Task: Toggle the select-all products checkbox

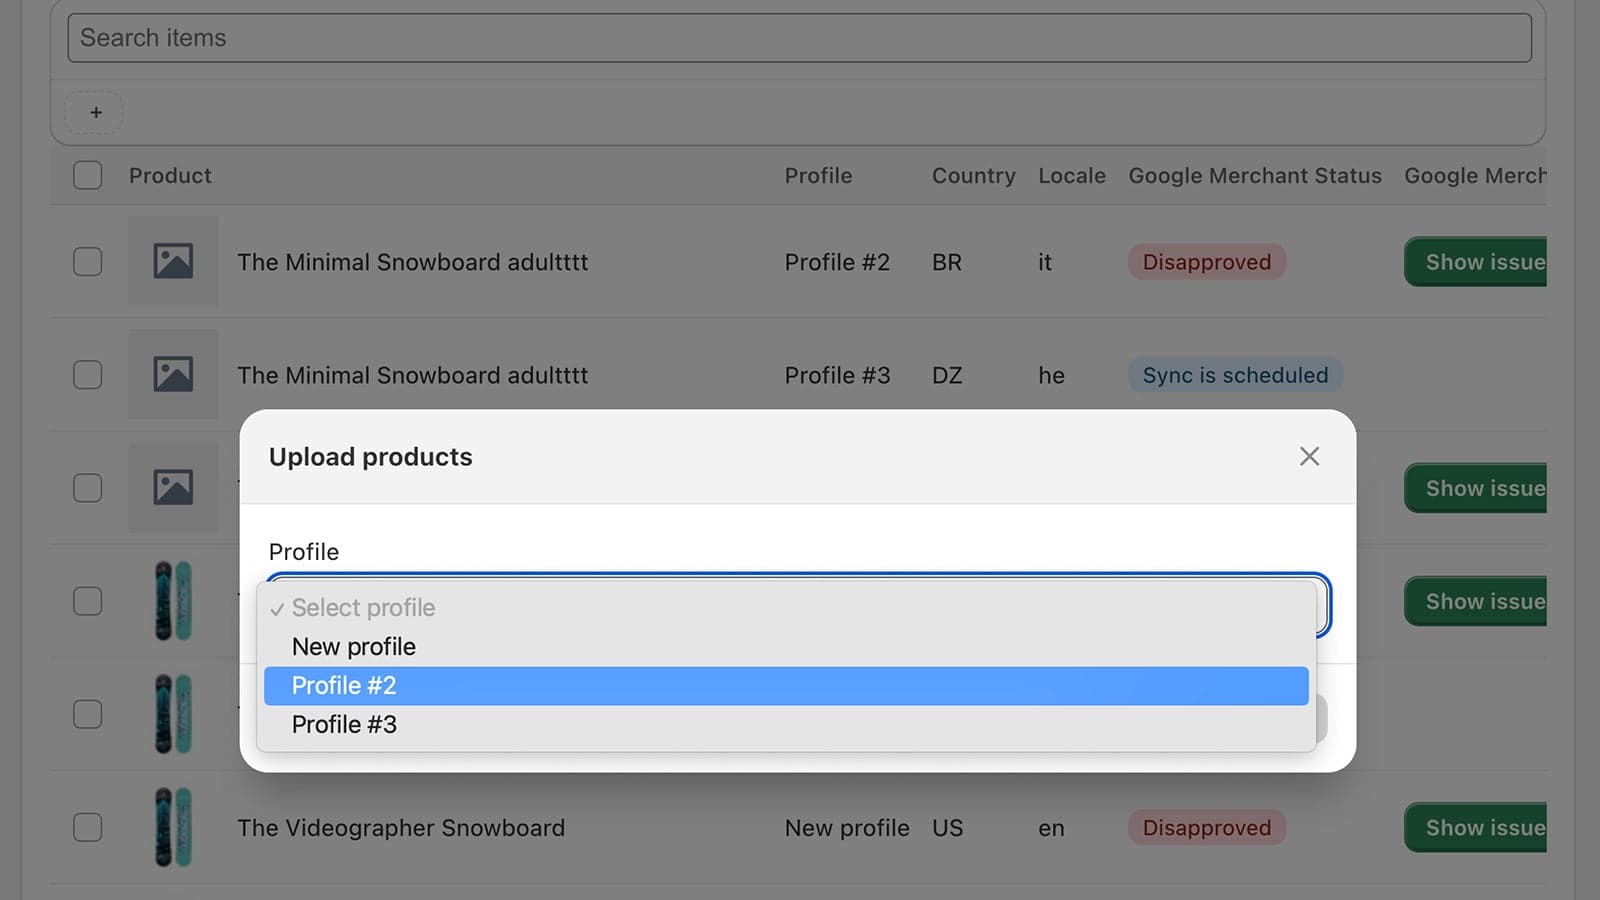Action: point(88,176)
